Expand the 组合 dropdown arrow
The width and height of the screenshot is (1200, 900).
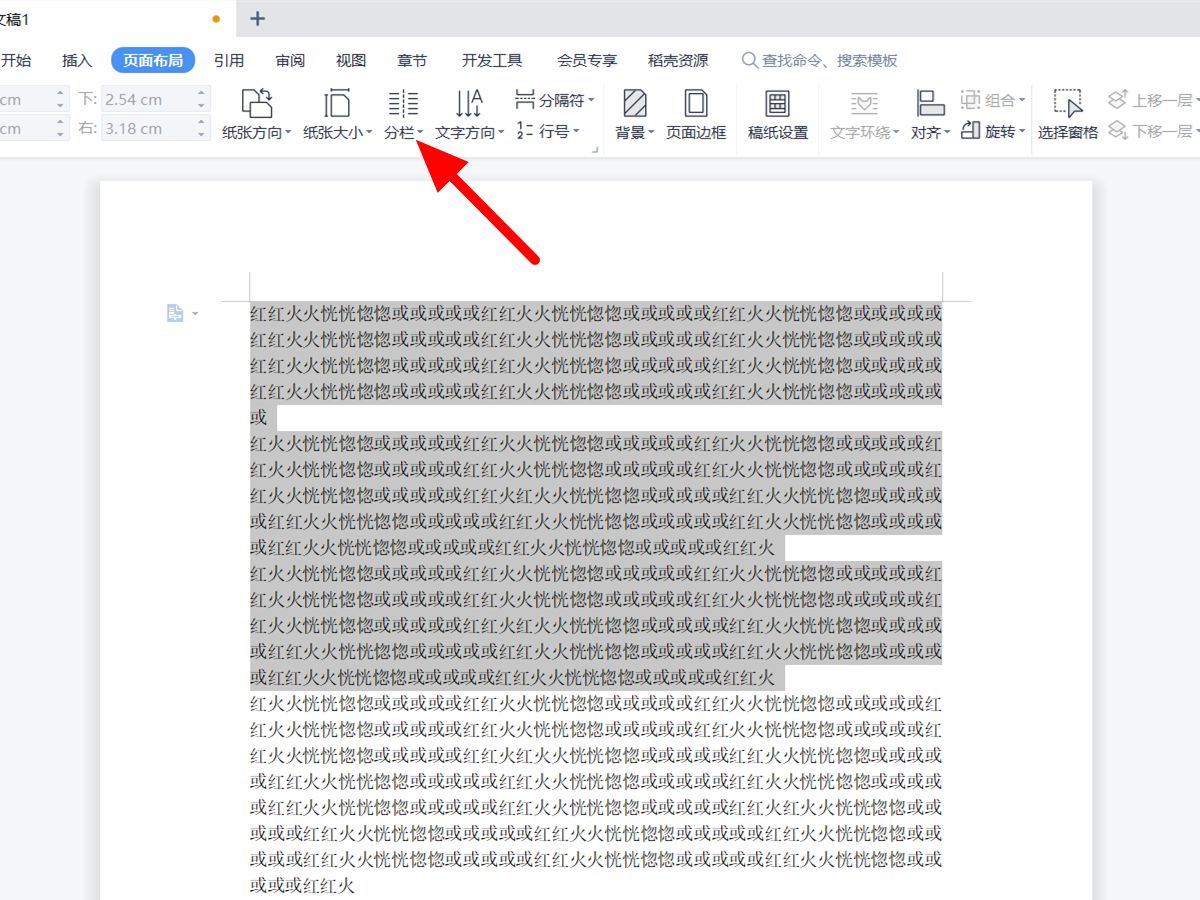pyautogui.click(x=1022, y=101)
